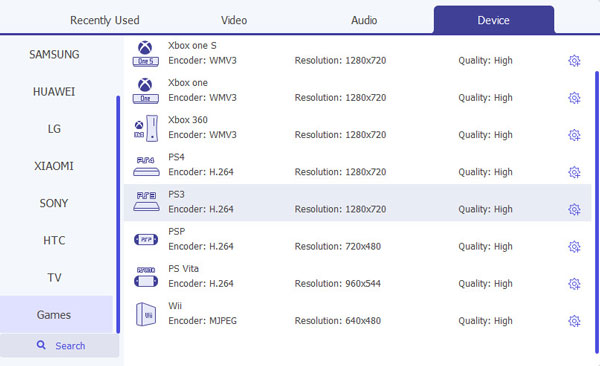
Task: Select TV device category
Action: point(54,277)
